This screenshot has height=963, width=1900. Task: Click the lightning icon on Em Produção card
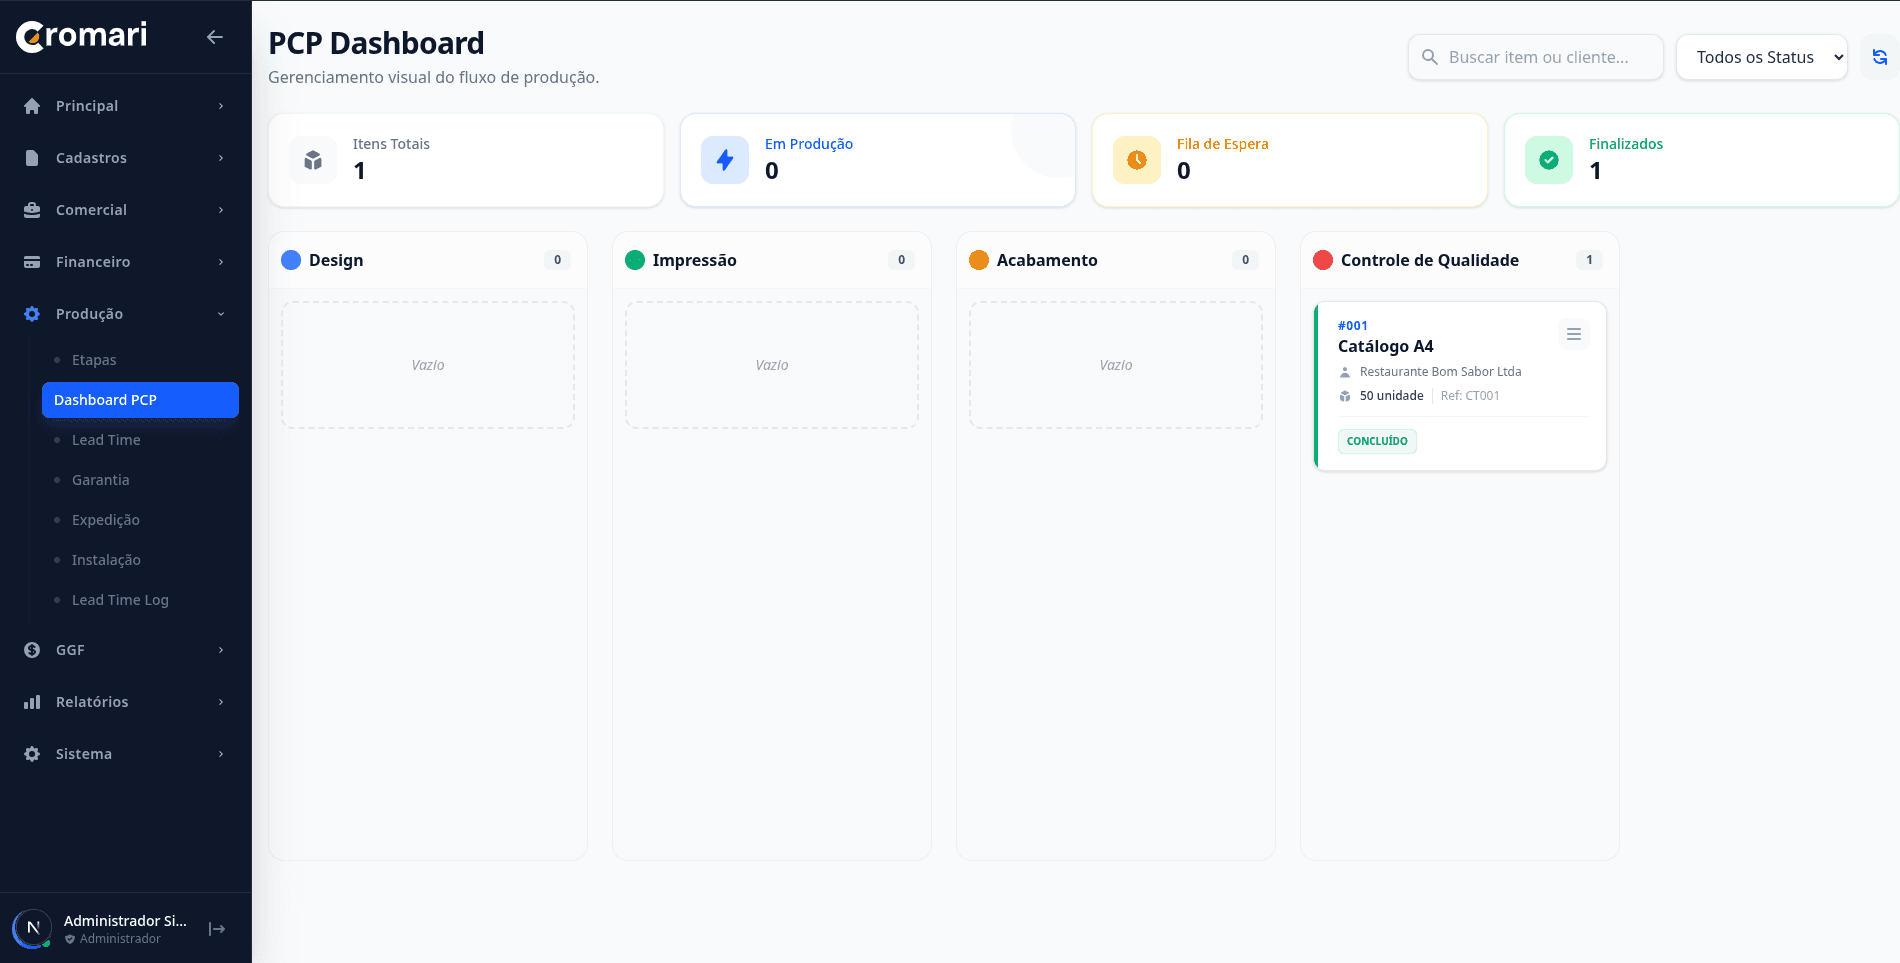pos(725,160)
